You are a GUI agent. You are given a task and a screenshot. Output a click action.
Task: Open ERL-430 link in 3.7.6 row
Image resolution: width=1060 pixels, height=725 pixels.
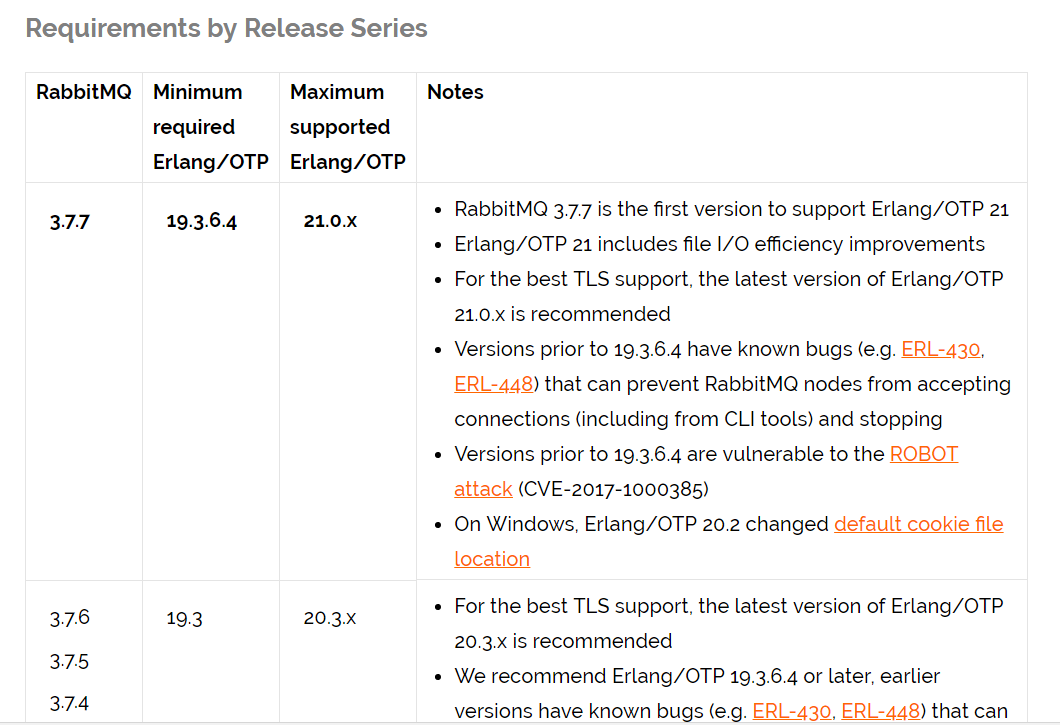(x=792, y=711)
